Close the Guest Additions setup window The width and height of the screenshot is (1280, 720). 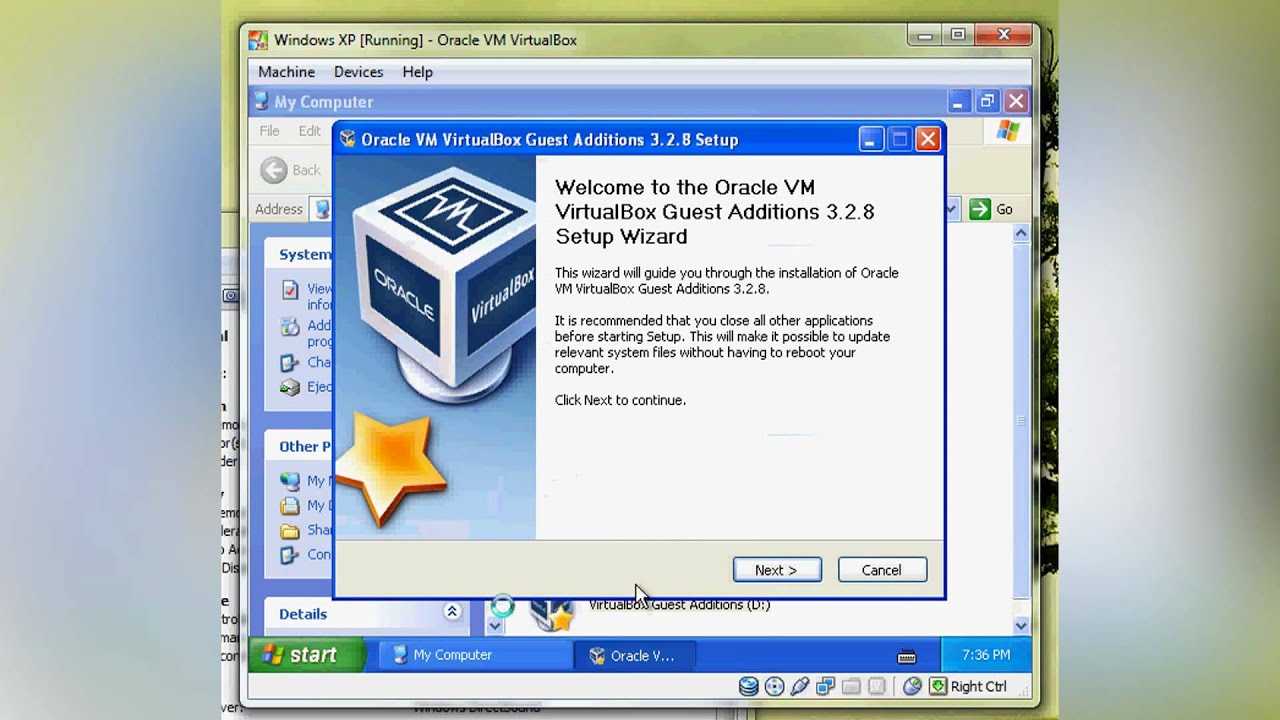point(928,140)
